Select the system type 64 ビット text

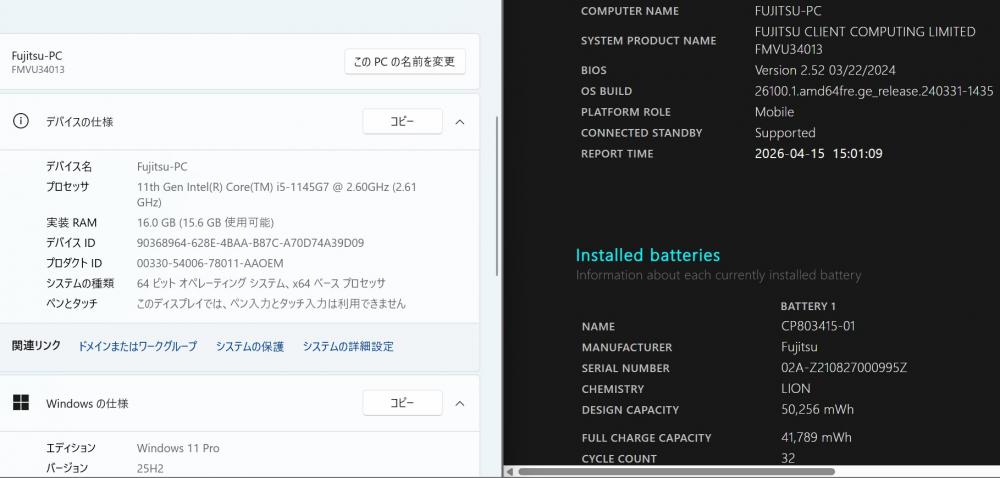coord(261,284)
